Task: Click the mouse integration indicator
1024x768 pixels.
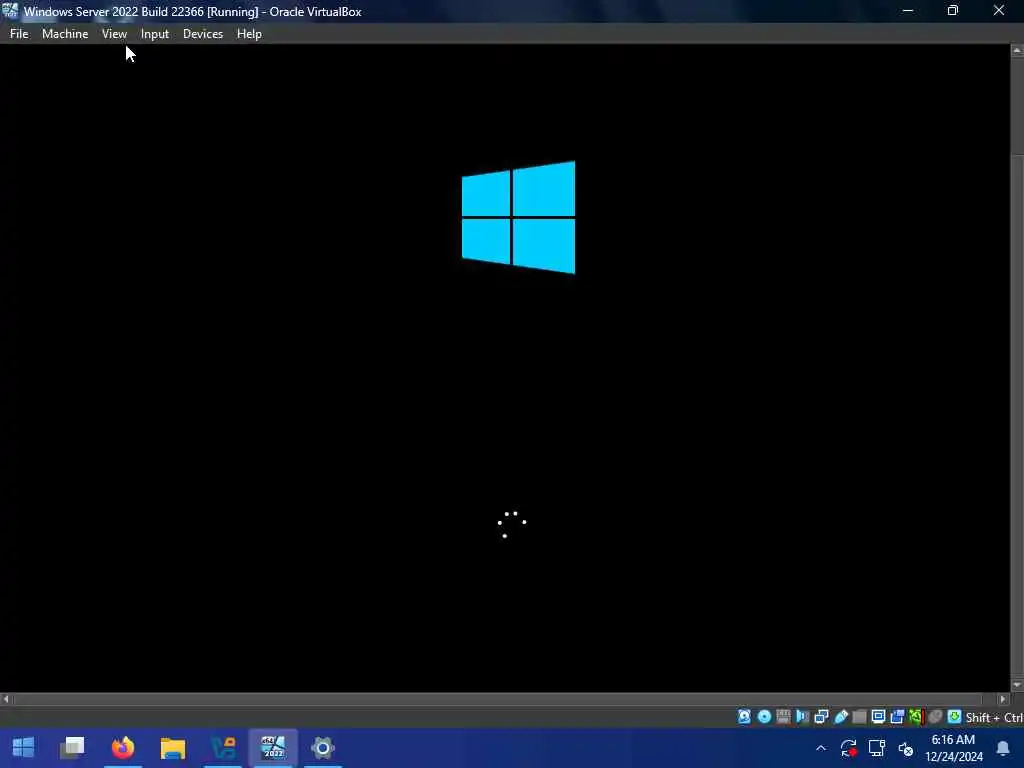Action: [x=935, y=716]
